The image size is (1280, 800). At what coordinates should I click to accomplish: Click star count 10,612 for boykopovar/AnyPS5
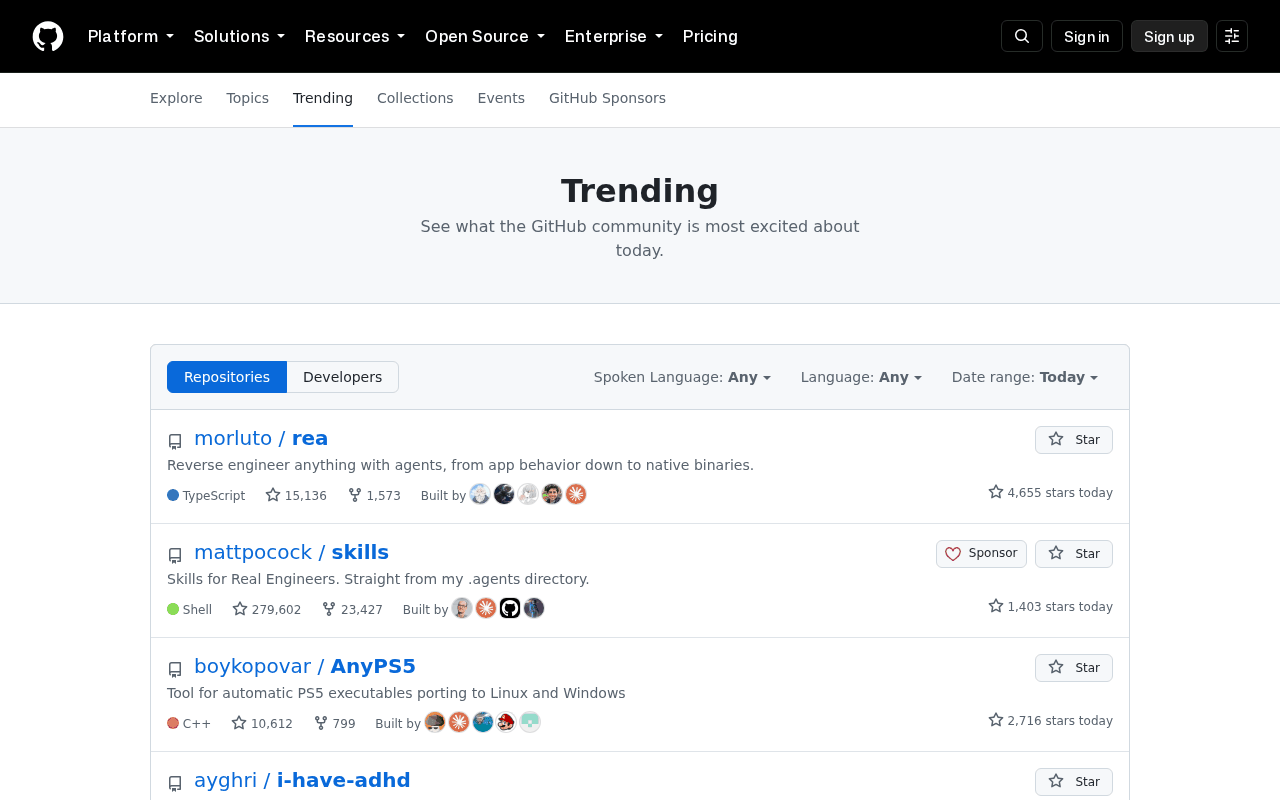(x=262, y=723)
